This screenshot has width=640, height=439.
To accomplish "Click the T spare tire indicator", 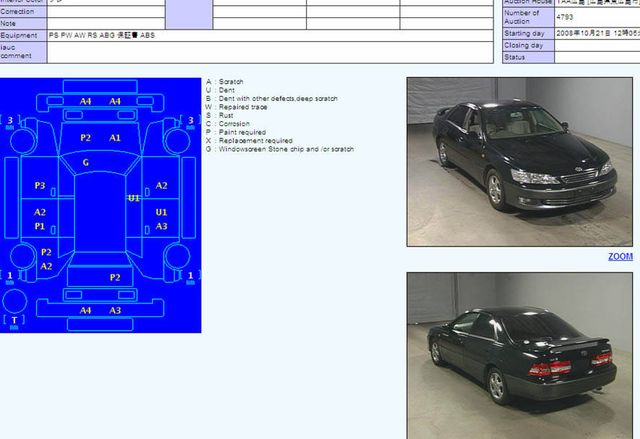I will click(x=14, y=320).
